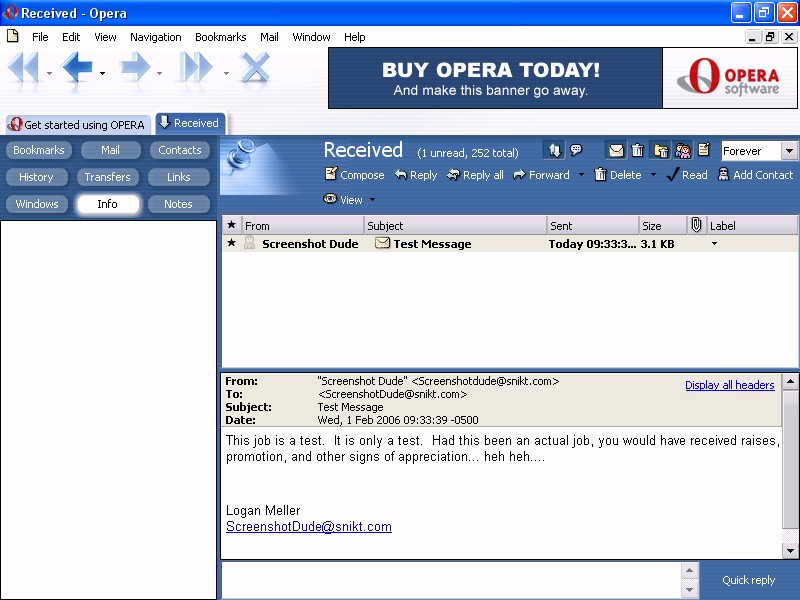Image resolution: width=800 pixels, height=600 pixels.
Task: Switch to Get started using OPERA tab
Action: [x=78, y=124]
